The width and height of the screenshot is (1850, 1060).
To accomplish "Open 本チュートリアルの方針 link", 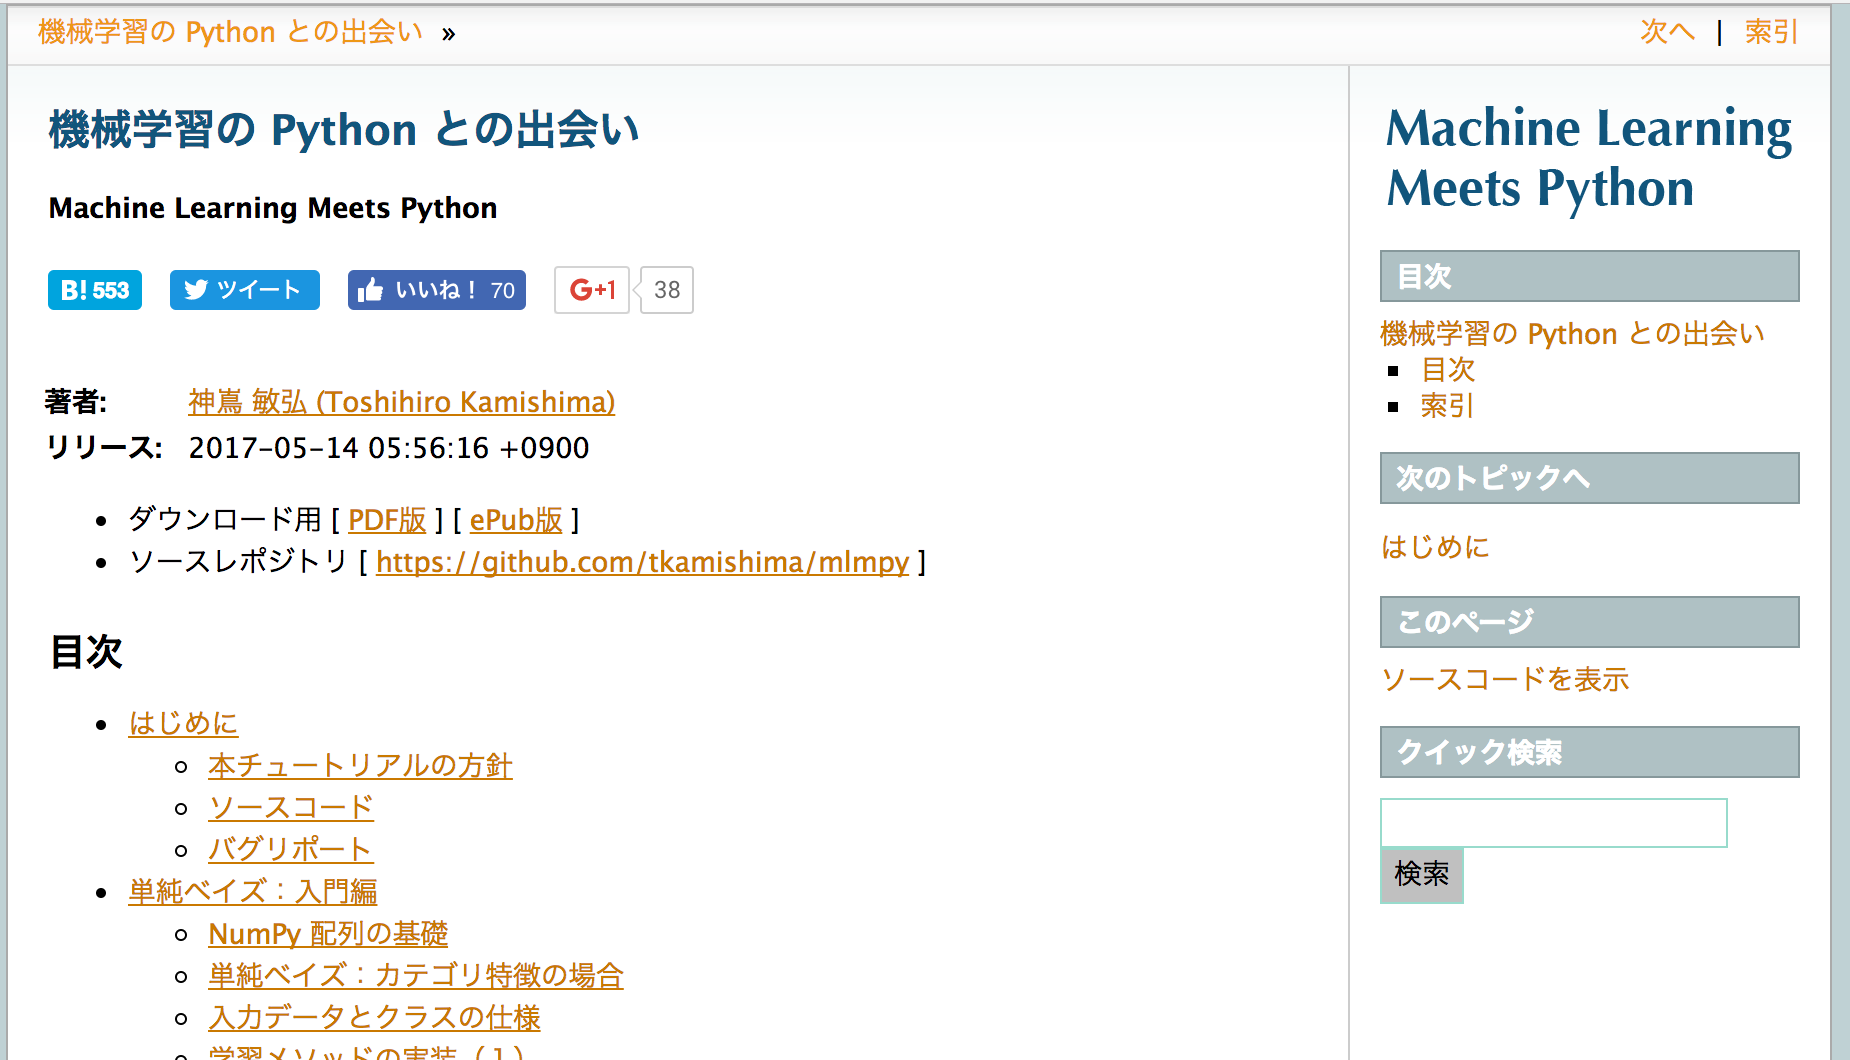I will (x=360, y=765).
